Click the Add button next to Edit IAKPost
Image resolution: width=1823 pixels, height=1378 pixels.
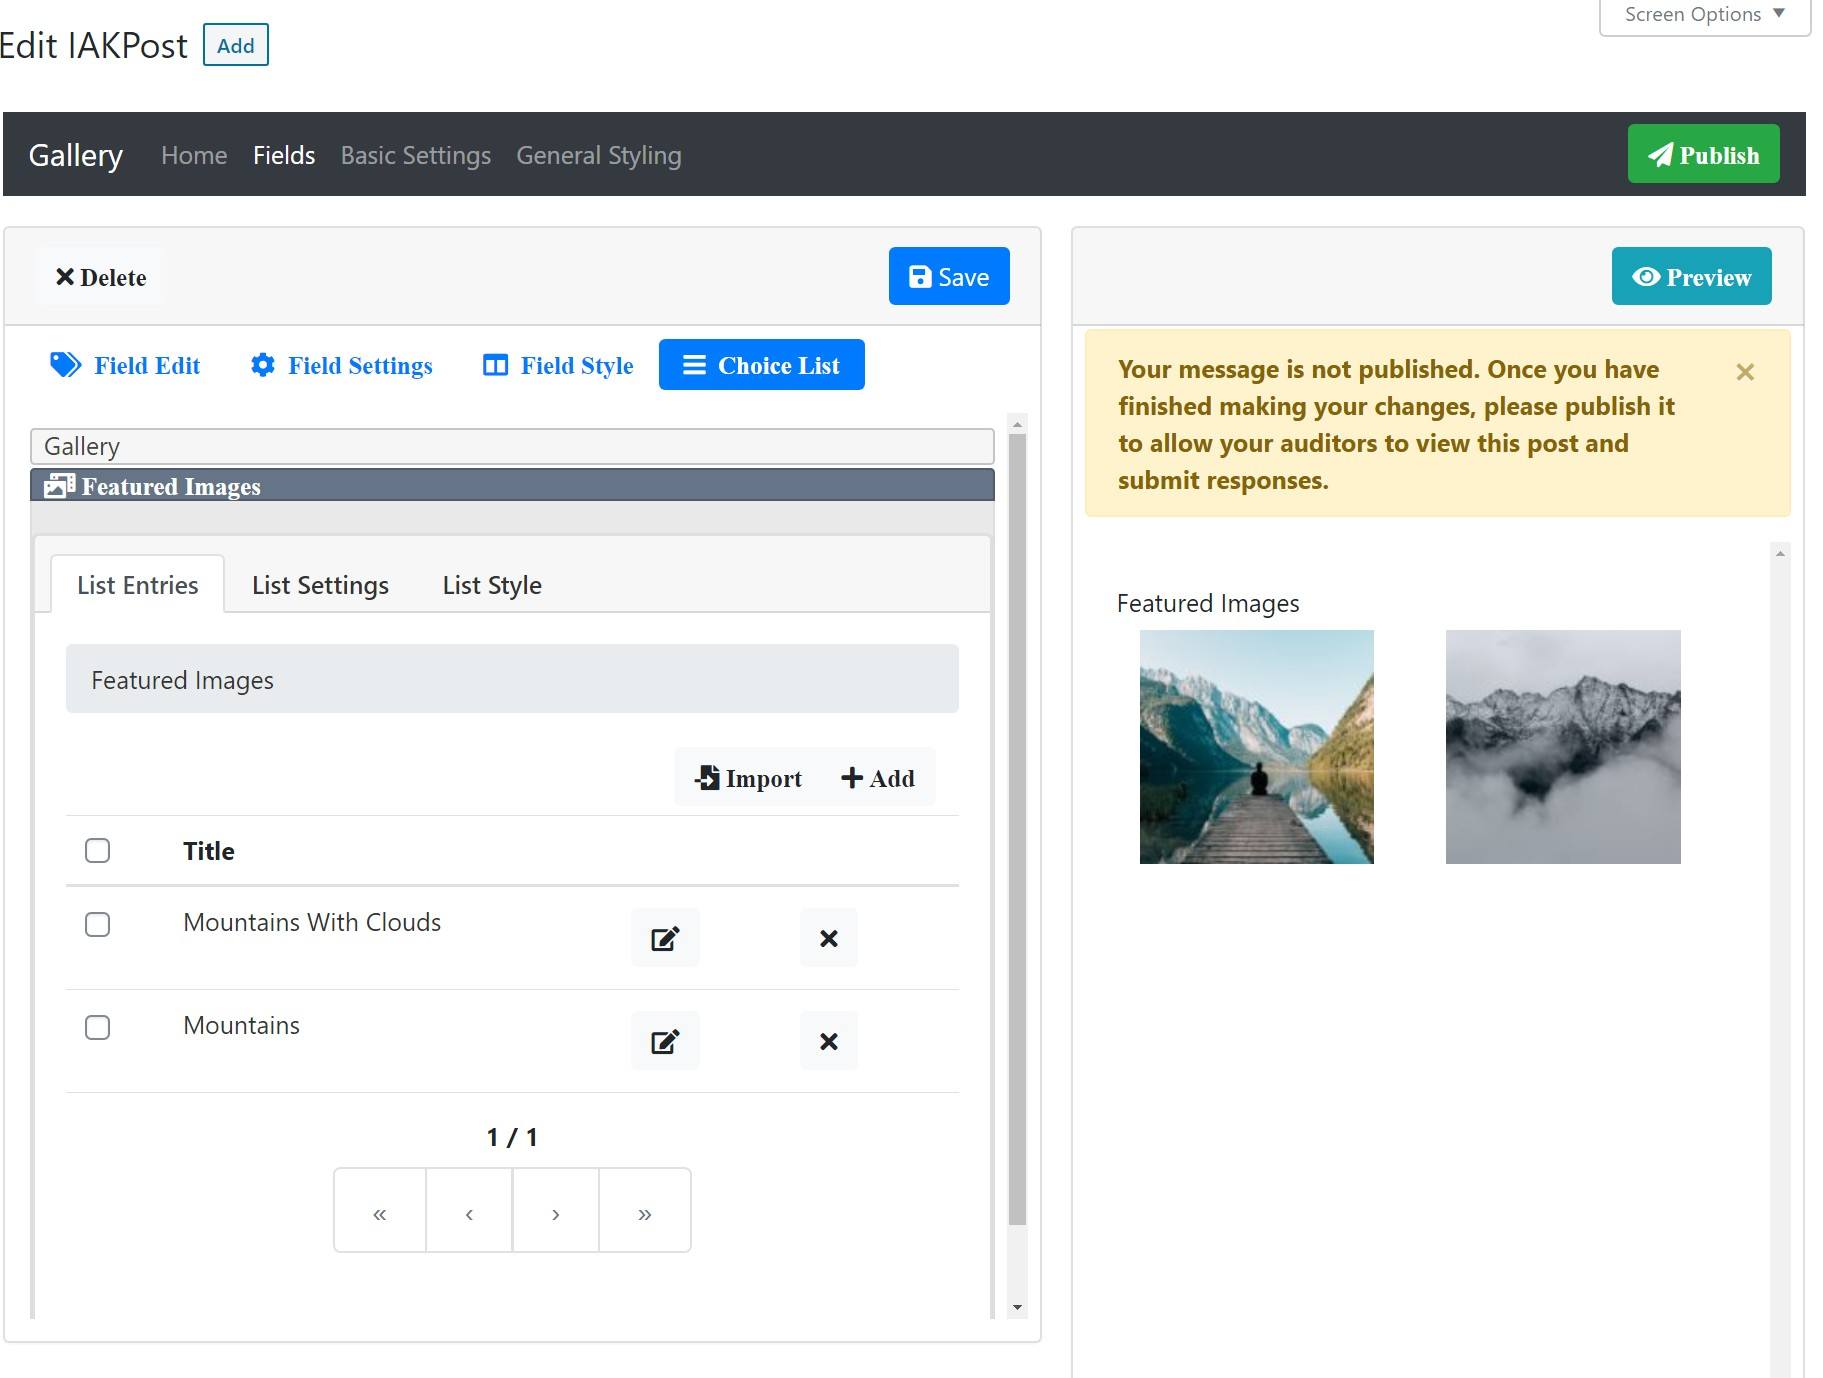pyautogui.click(x=236, y=45)
